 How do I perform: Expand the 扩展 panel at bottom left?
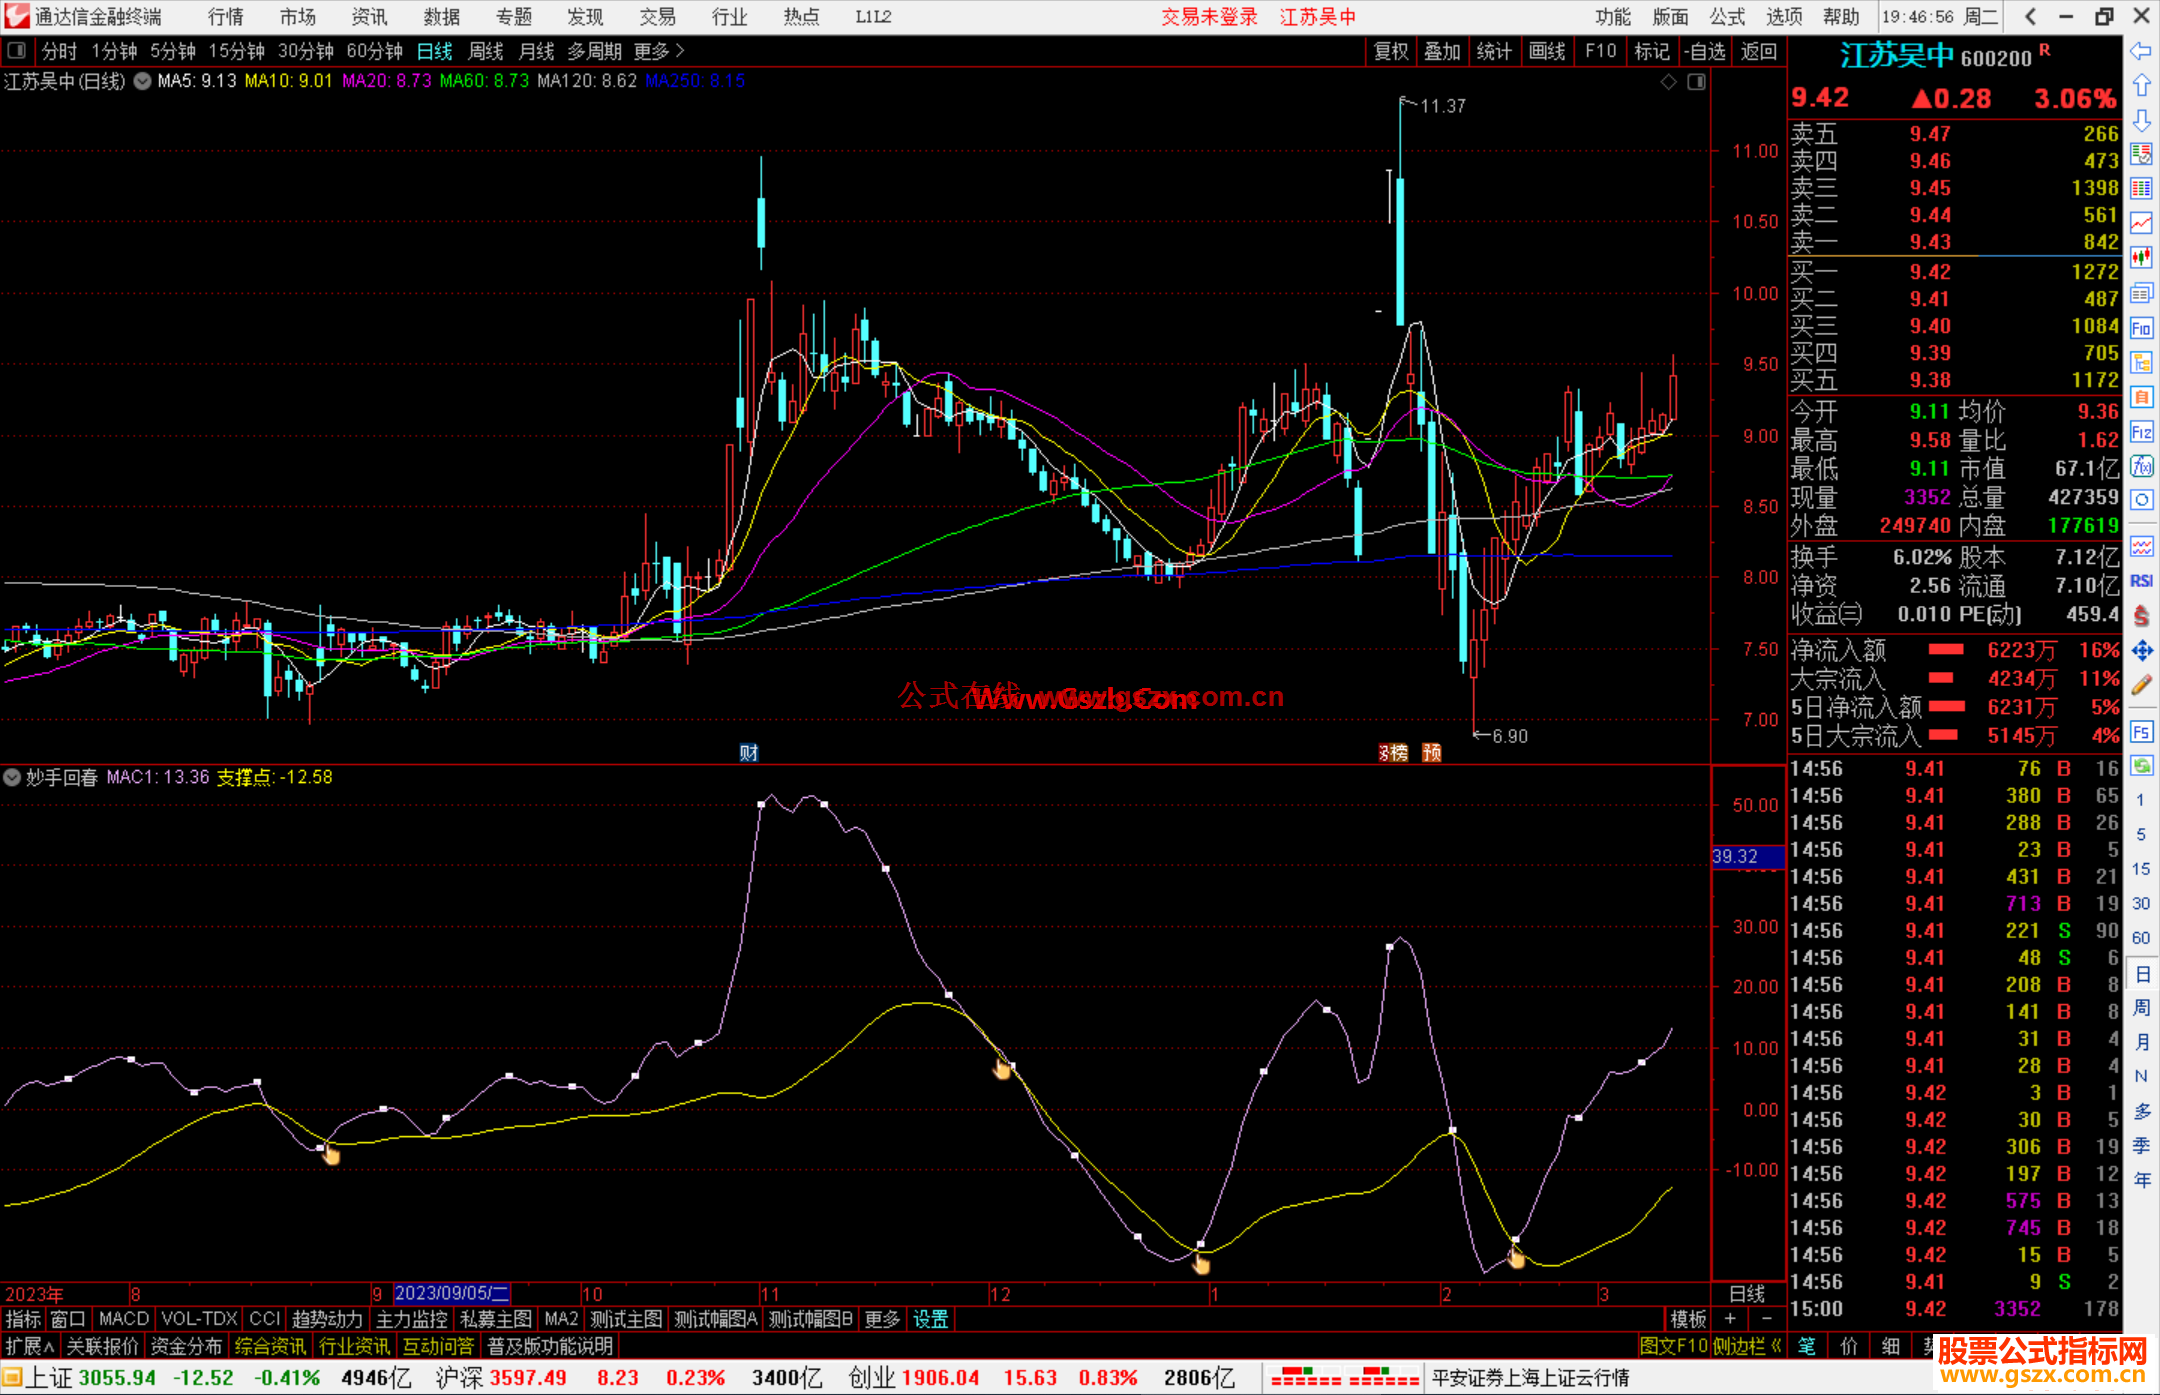29,1346
